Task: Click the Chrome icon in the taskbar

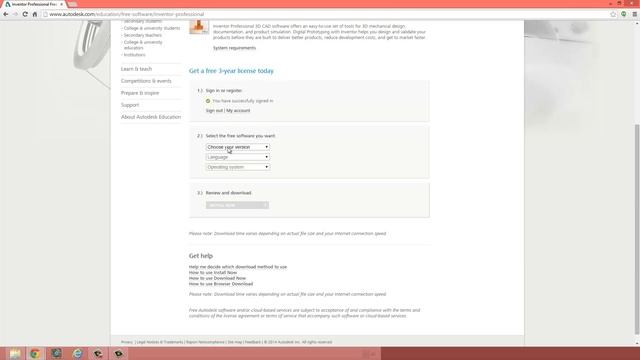Action: pos(35,353)
